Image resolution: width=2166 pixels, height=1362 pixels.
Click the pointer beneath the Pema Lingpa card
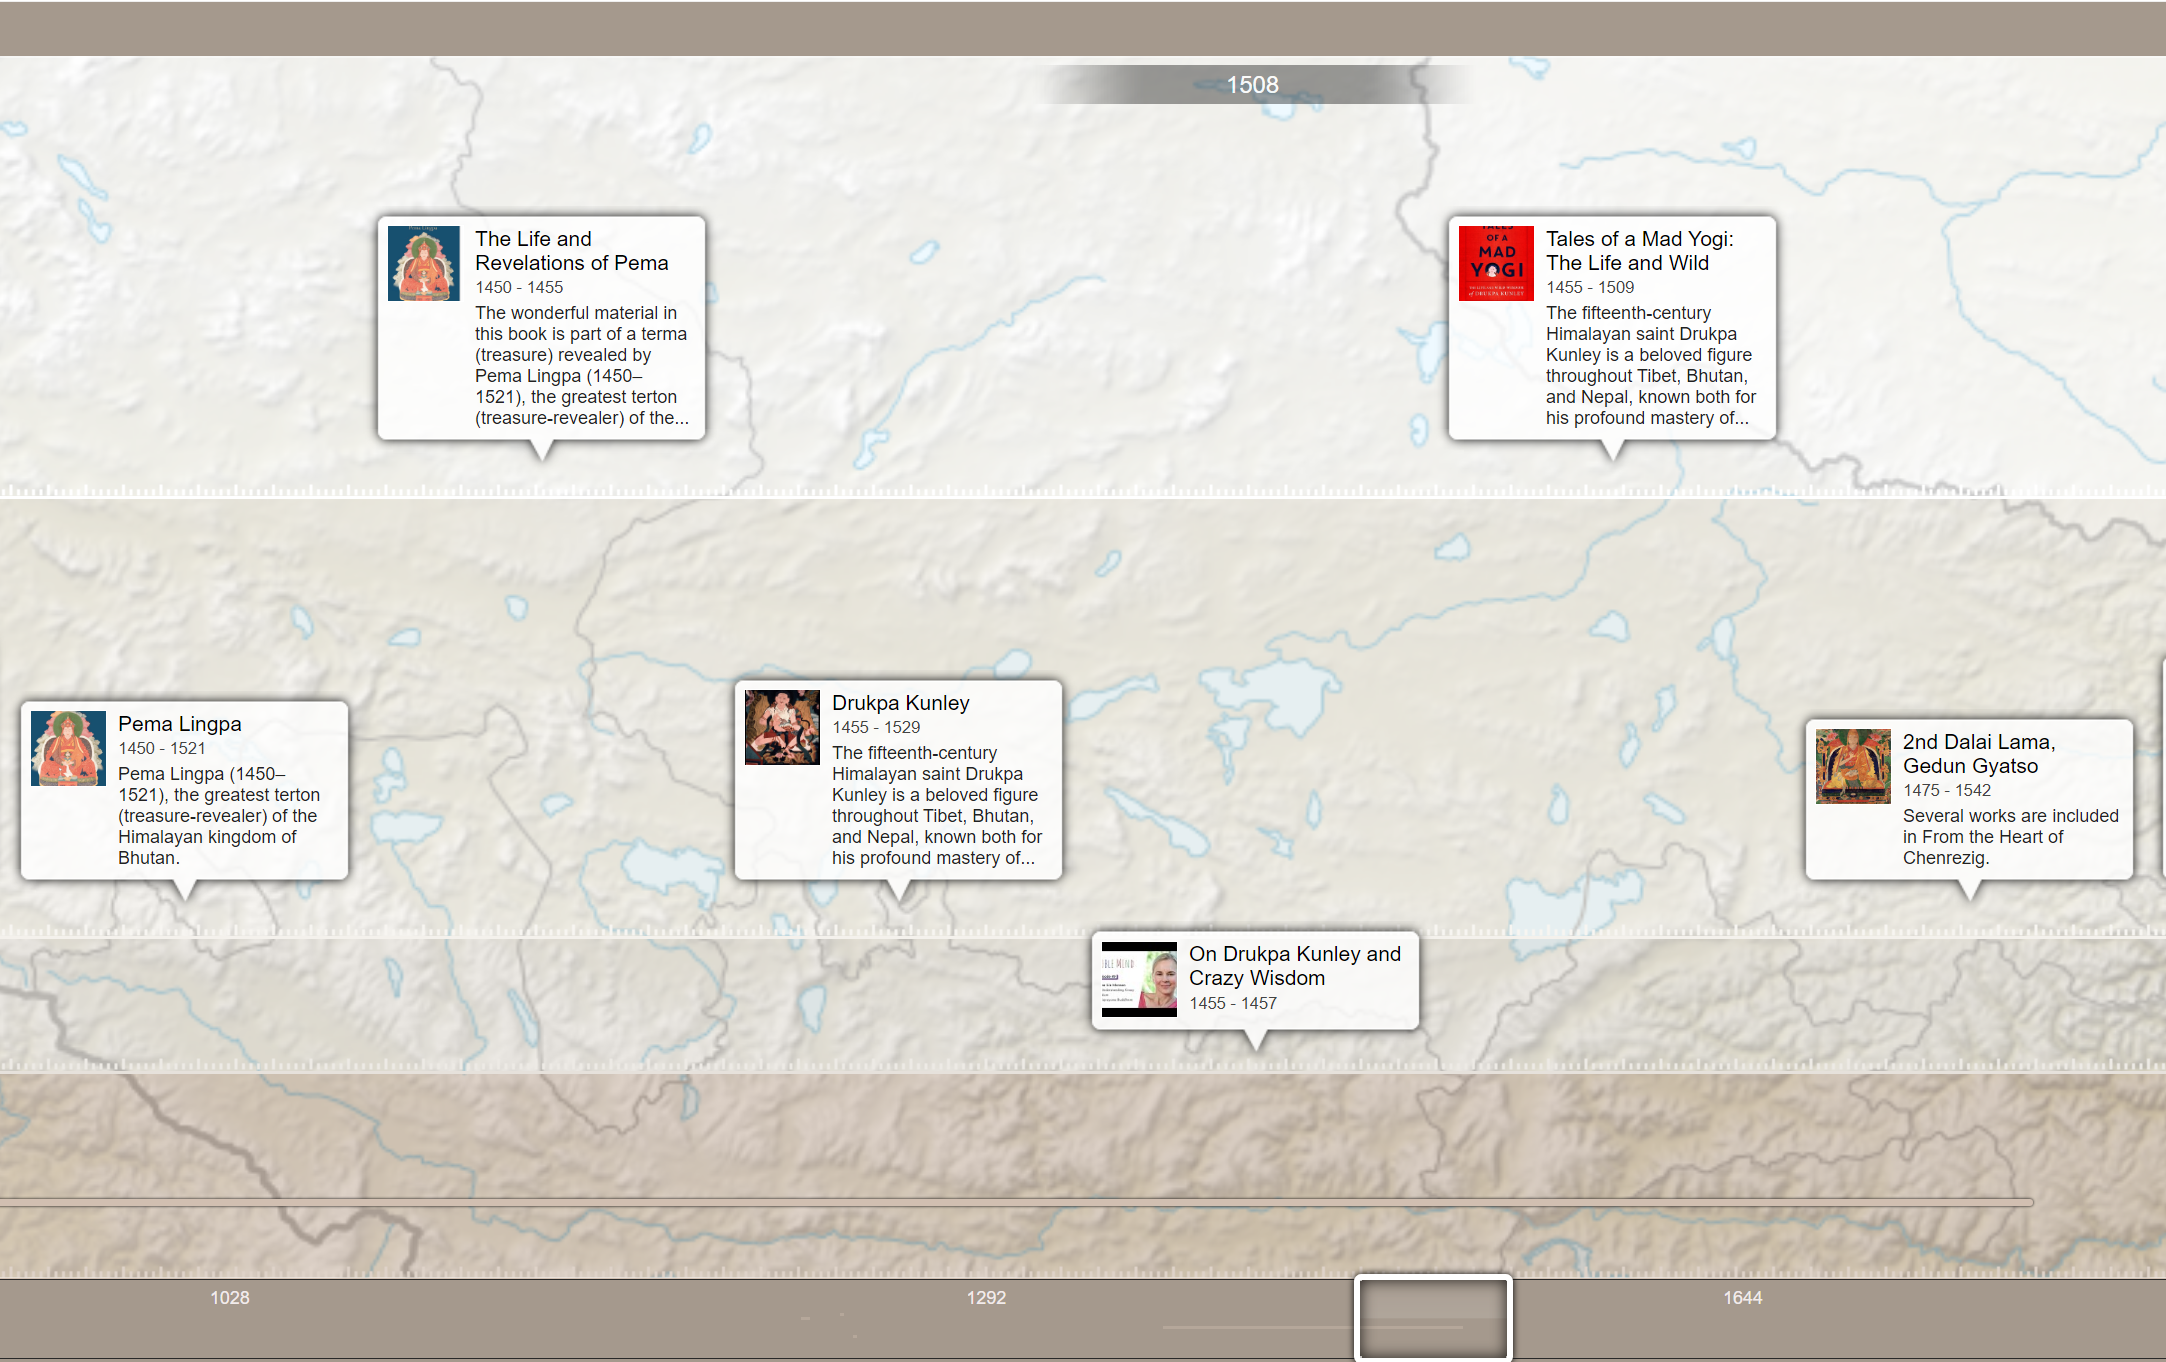pyautogui.click(x=186, y=890)
